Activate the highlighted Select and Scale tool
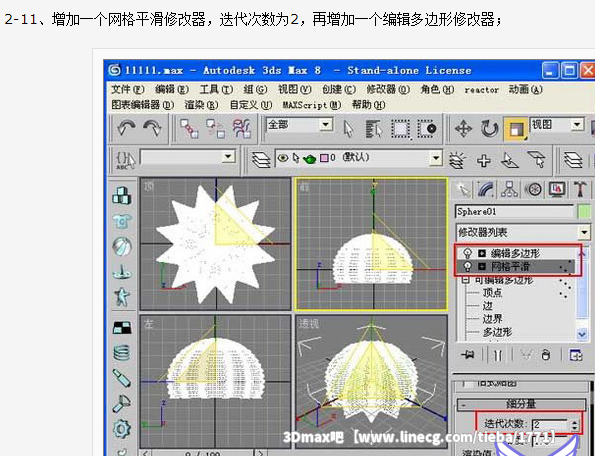 (x=516, y=129)
